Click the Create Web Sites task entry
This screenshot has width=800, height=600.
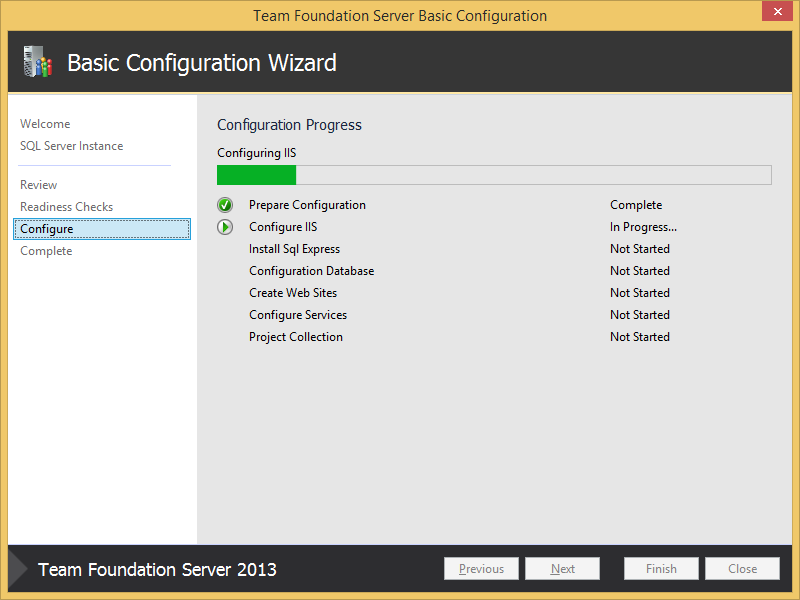(x=293, y=293)
